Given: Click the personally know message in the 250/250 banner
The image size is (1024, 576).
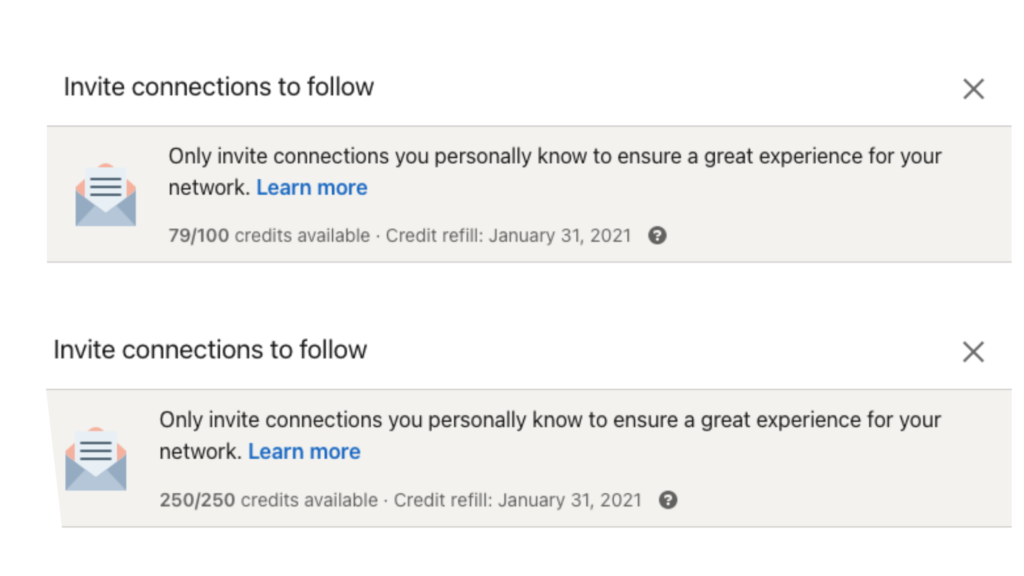Looking at the screenshot, I should [550, 436].
